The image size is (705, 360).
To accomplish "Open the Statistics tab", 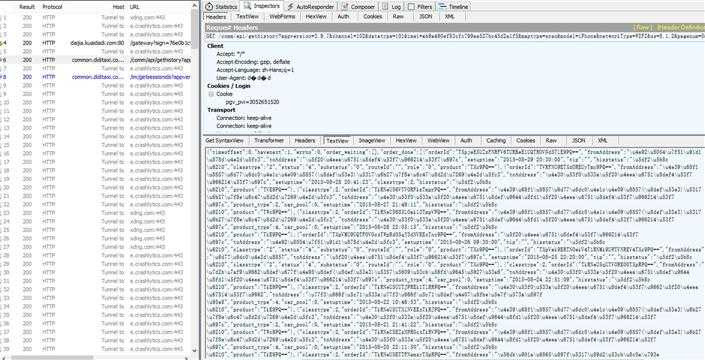I will (x=222, y=7).
